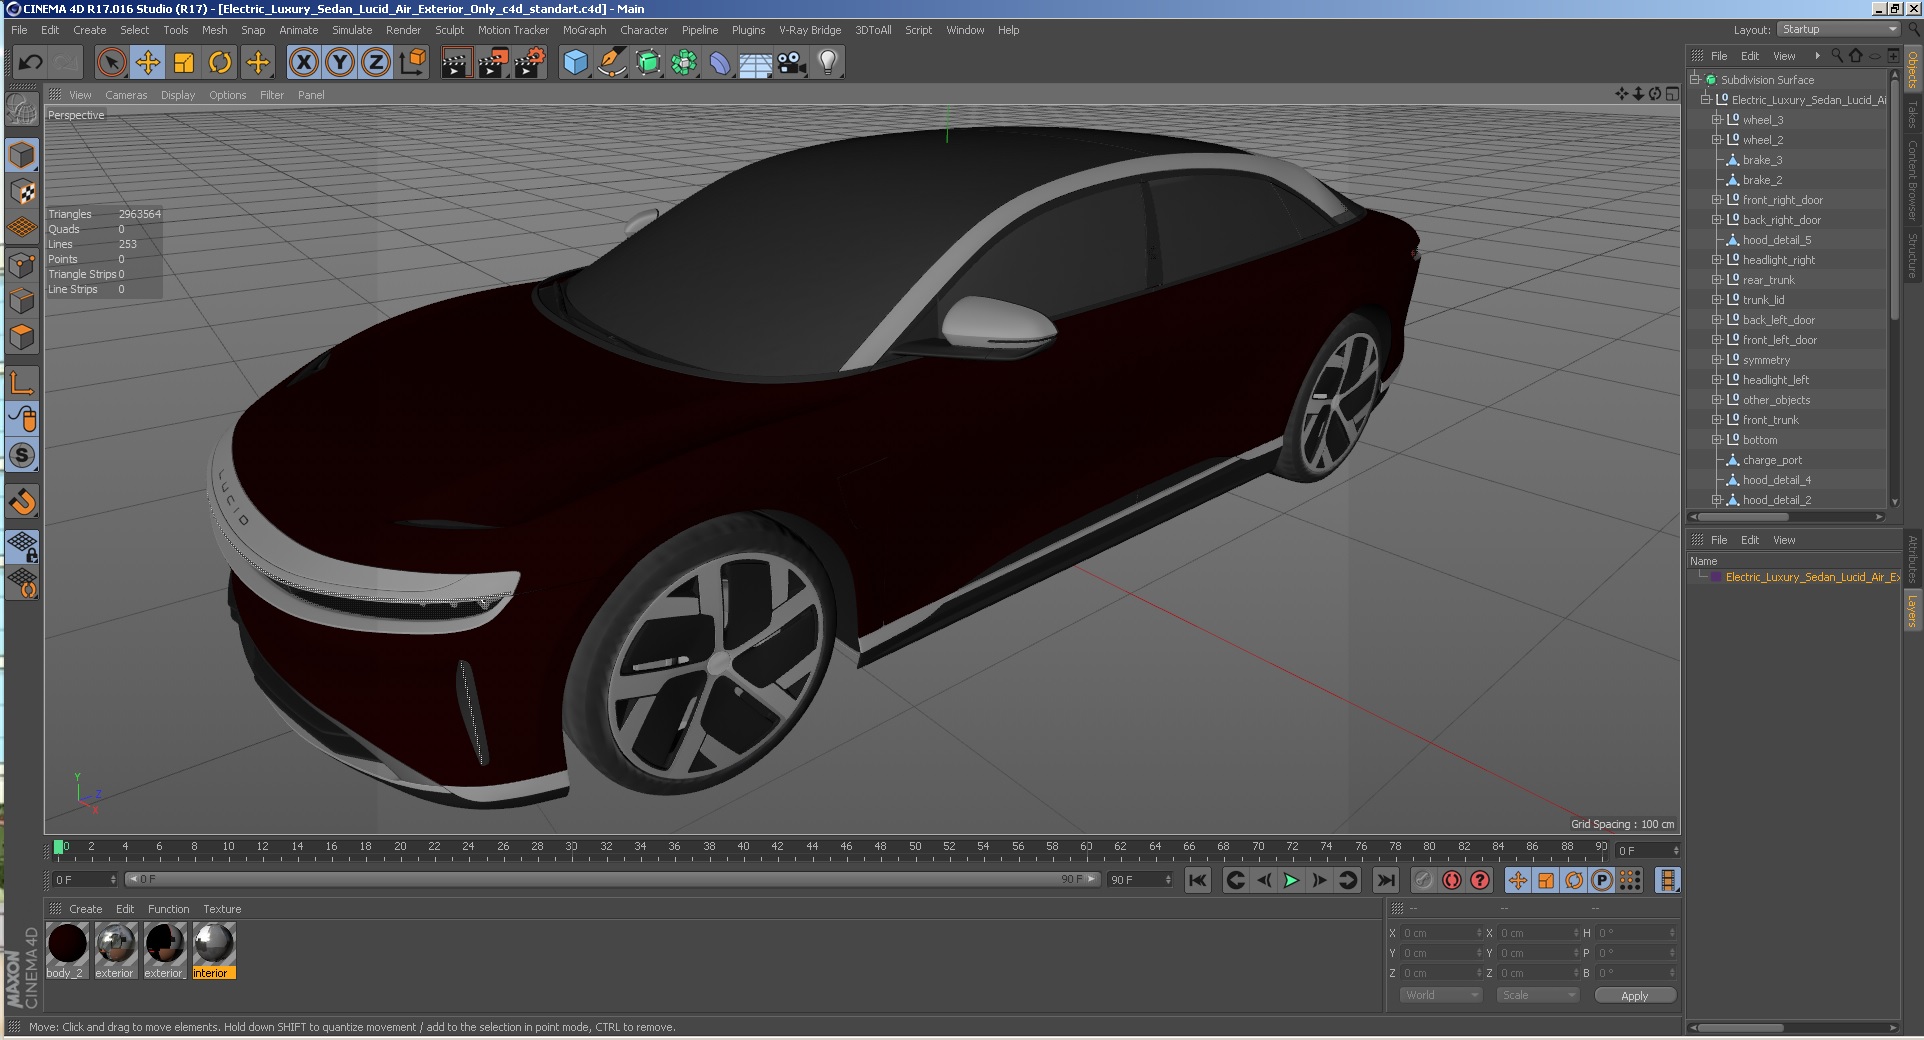Go to end of animation button
This screenshot has height=1040, width=1924.
(1385, 880)
